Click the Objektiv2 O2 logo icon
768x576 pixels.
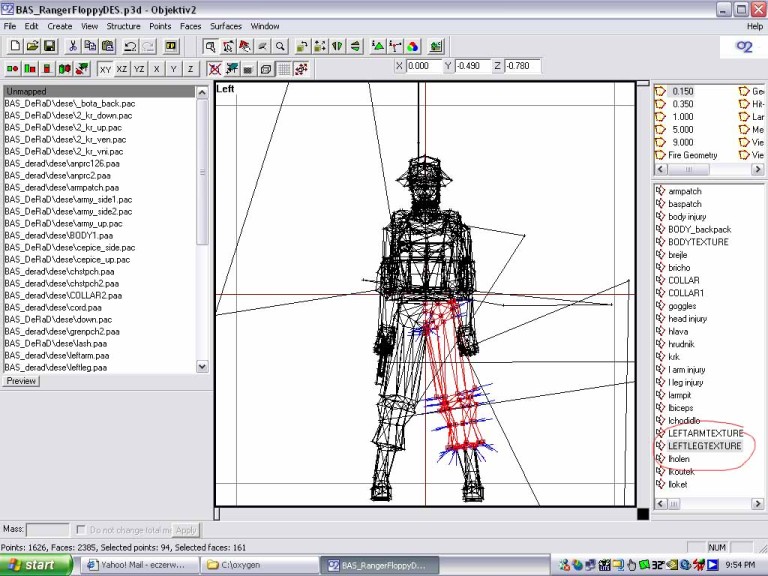point(743,46)
